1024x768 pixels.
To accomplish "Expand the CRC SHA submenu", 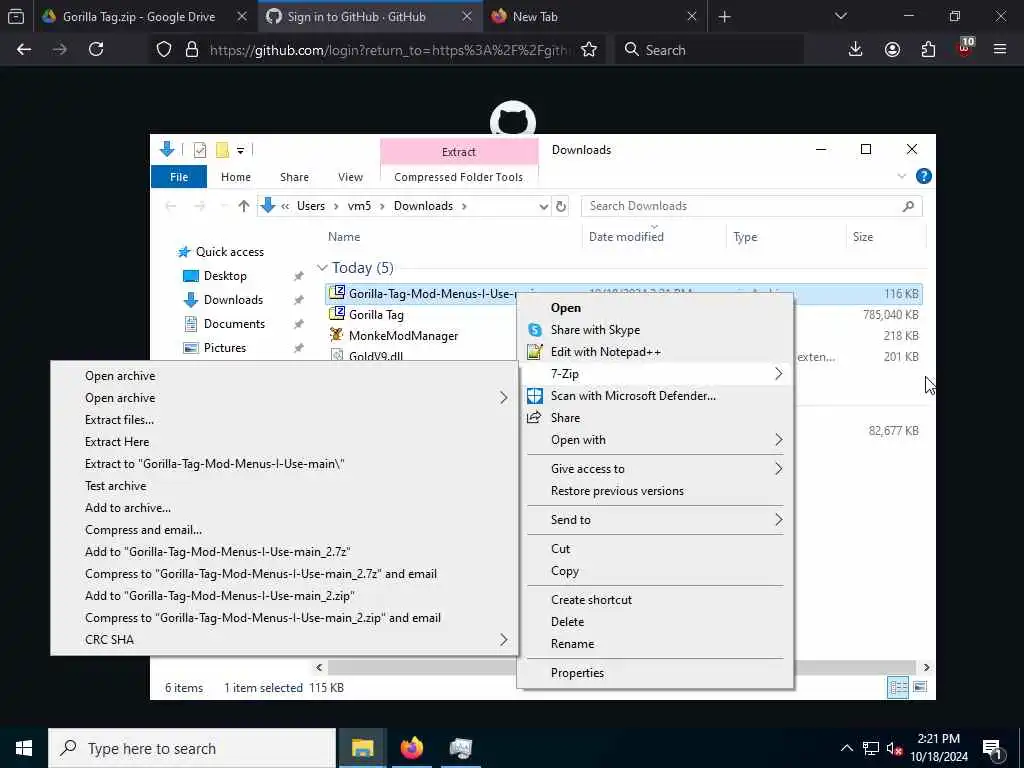I will pyautogui.click(x=284, y=640).
